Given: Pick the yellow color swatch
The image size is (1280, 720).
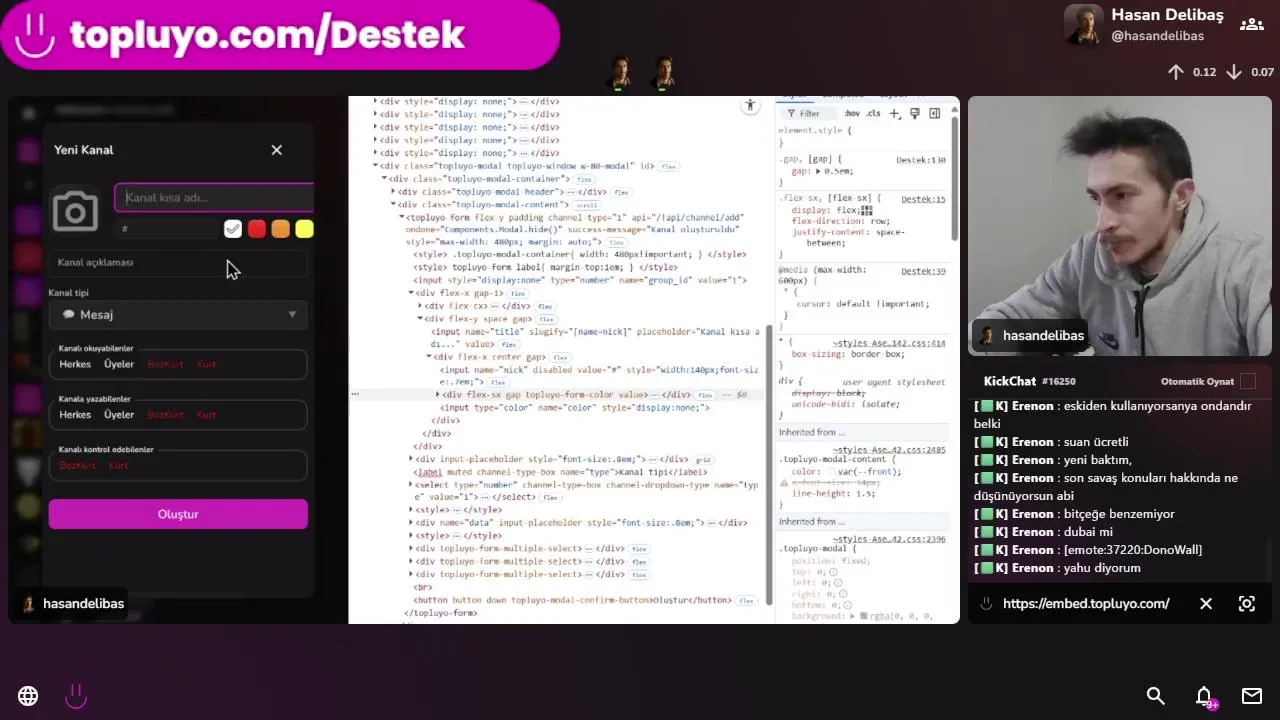Looking at the screenshot, I should click(x=305, y=229).
